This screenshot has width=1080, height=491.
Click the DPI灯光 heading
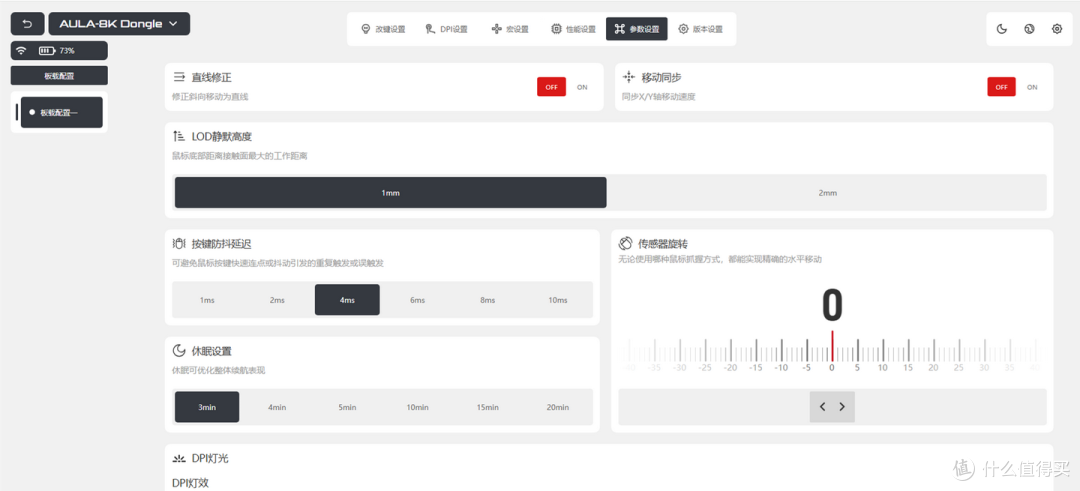click(210, 458)
